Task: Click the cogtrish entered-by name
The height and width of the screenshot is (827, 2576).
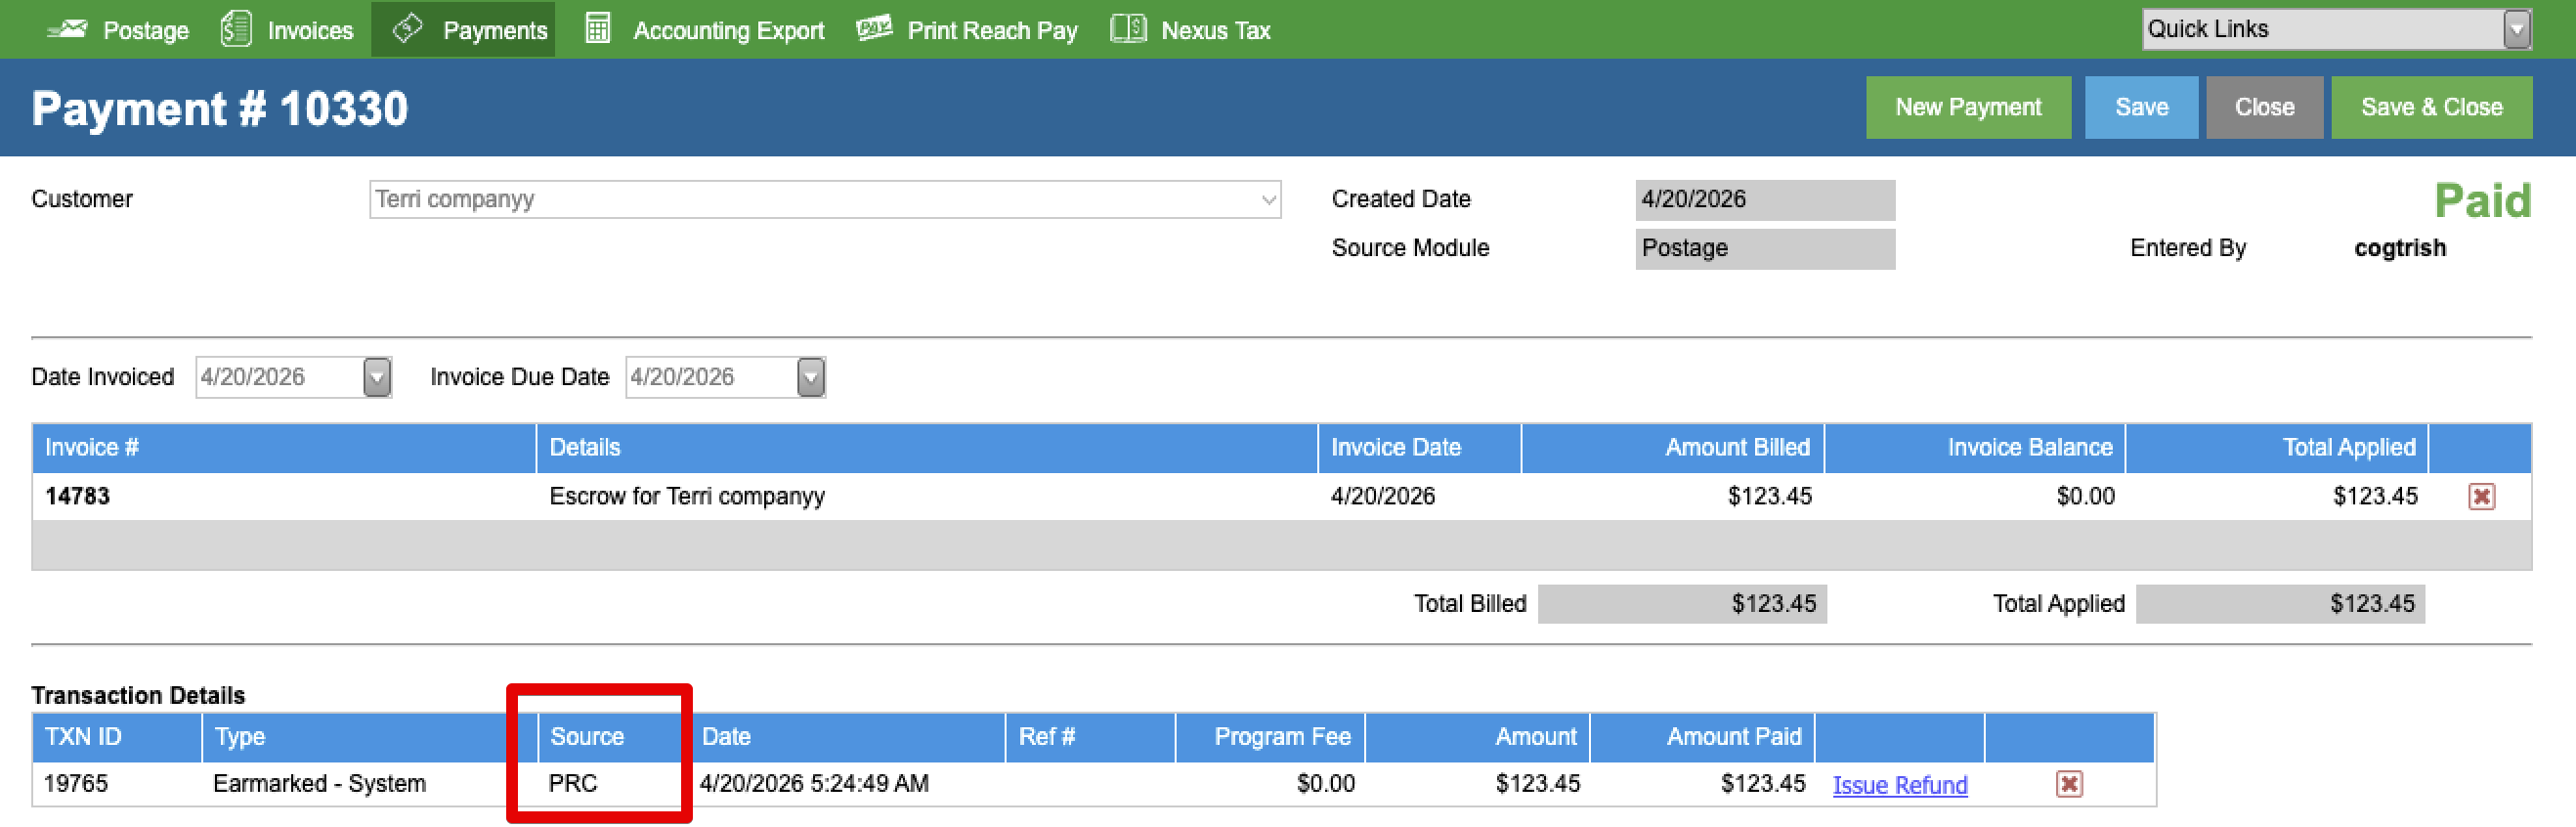Action: pyautogui.click(x=2399, y=248)
